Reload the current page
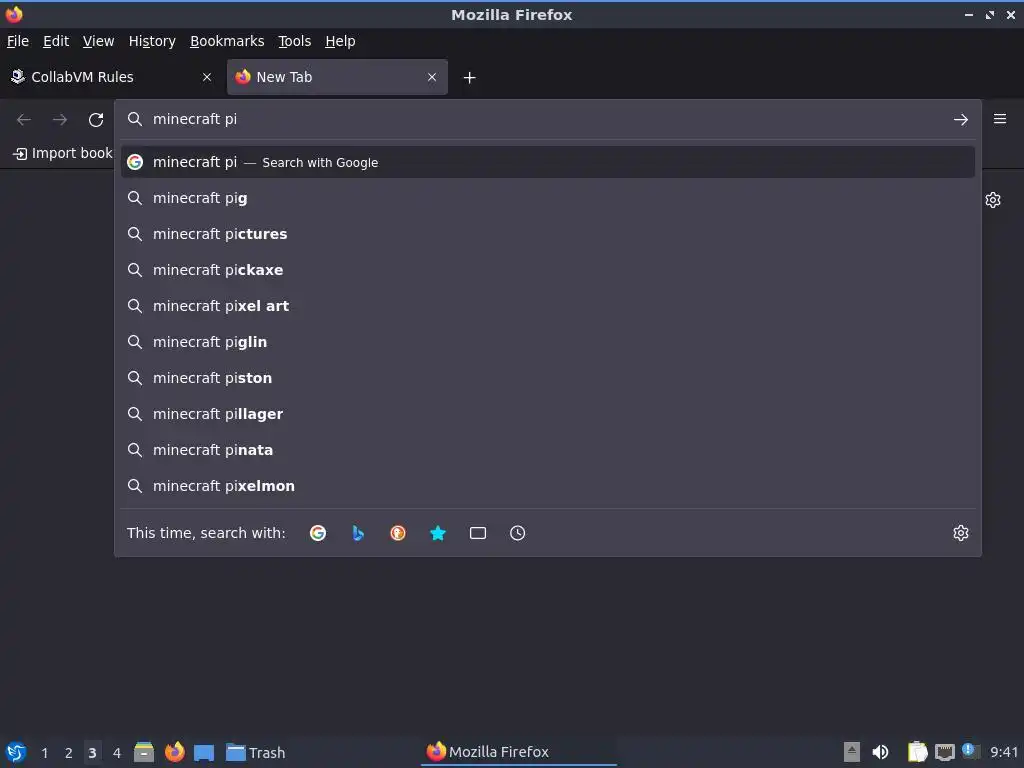 coord(96,120)
